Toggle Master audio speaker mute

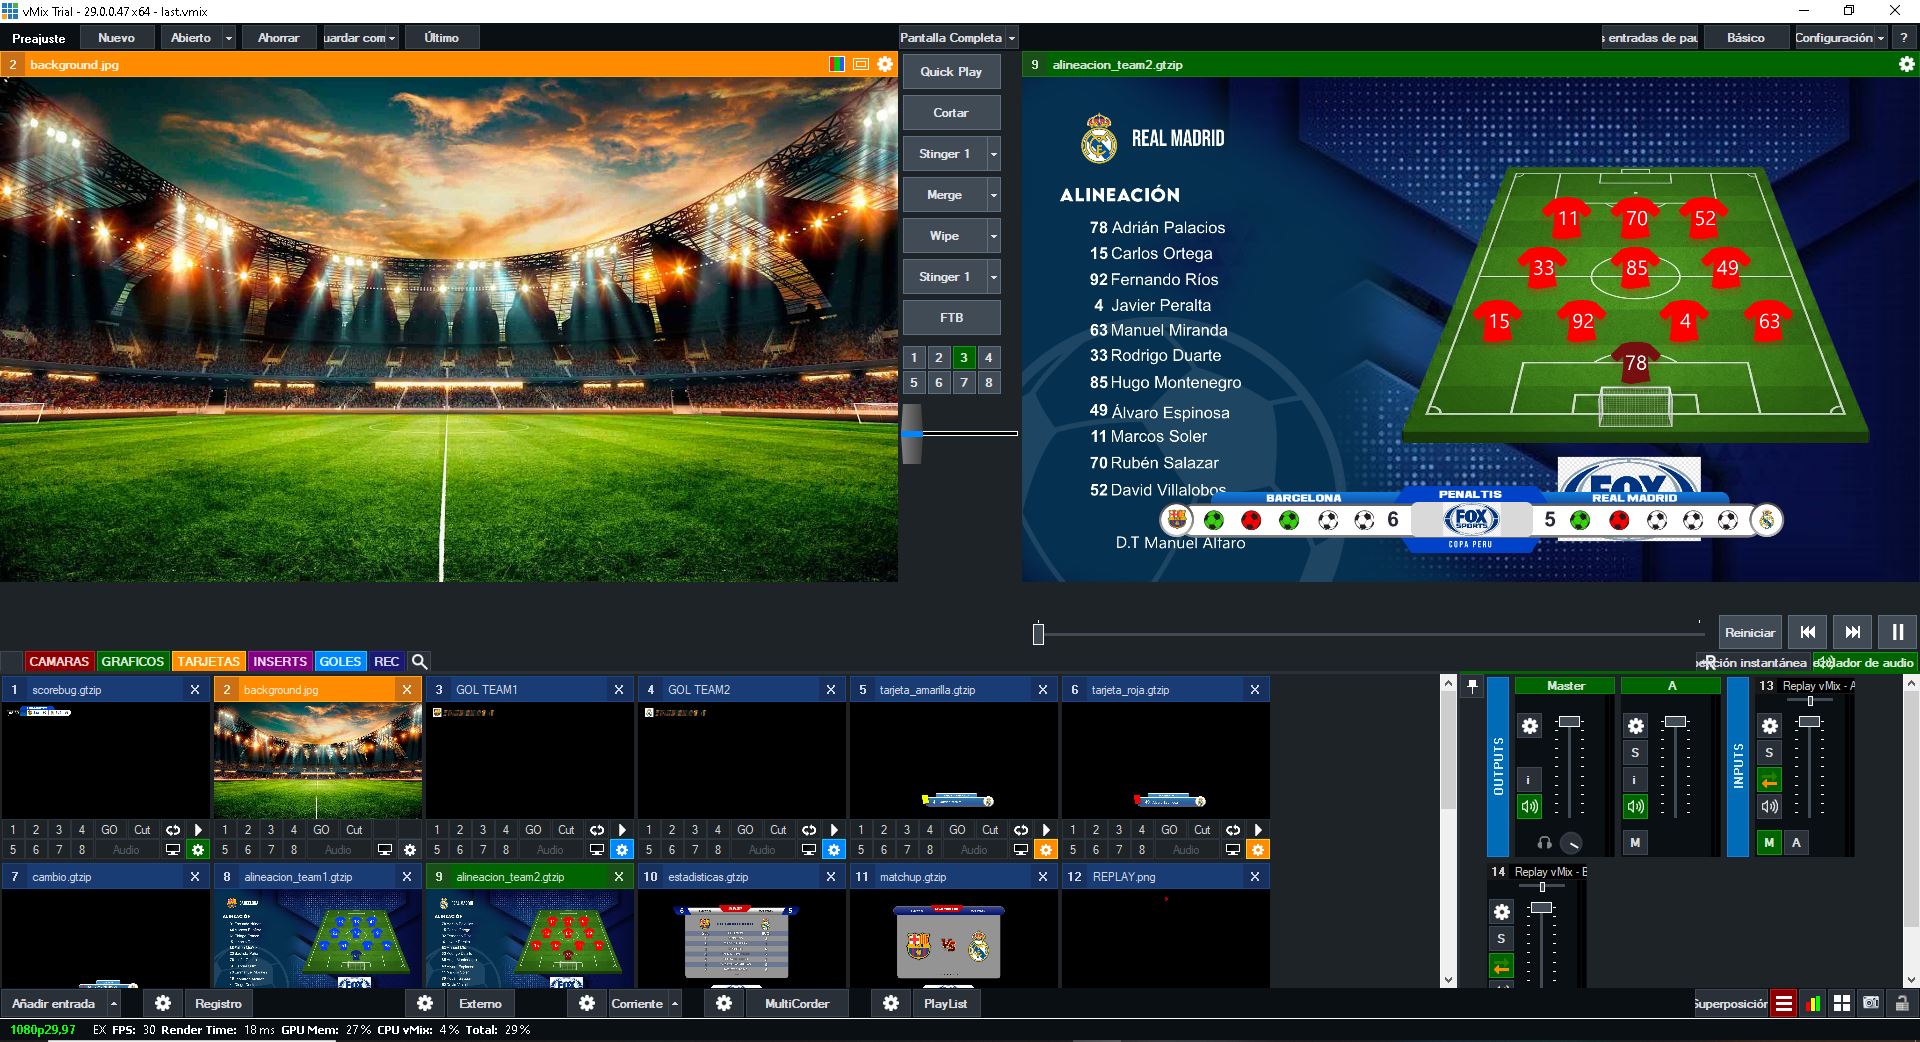click(1529, 806)
